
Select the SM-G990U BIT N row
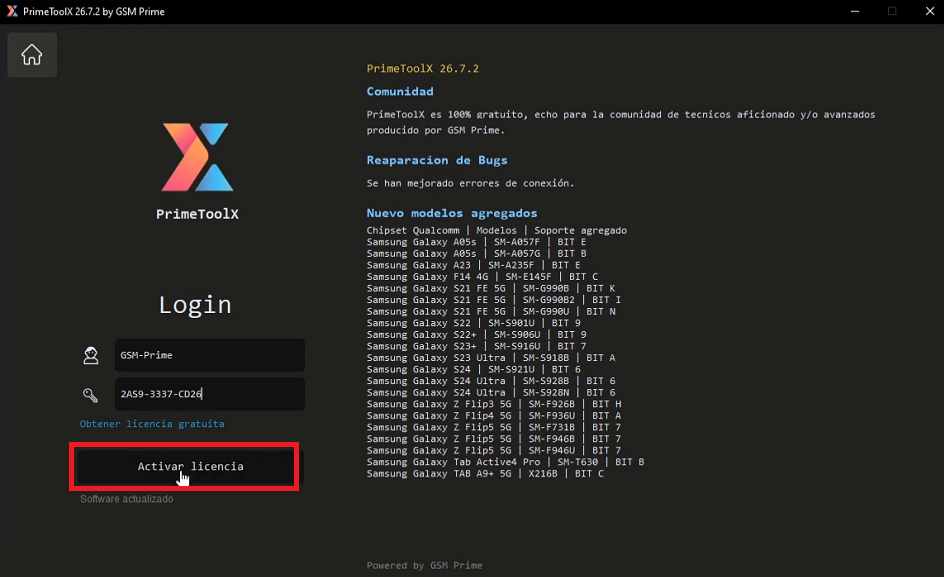(x=491, y=311)
